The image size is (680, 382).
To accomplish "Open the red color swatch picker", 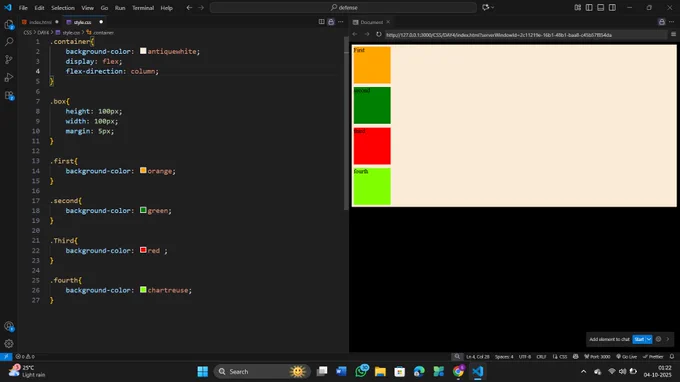I will [143, 250].
